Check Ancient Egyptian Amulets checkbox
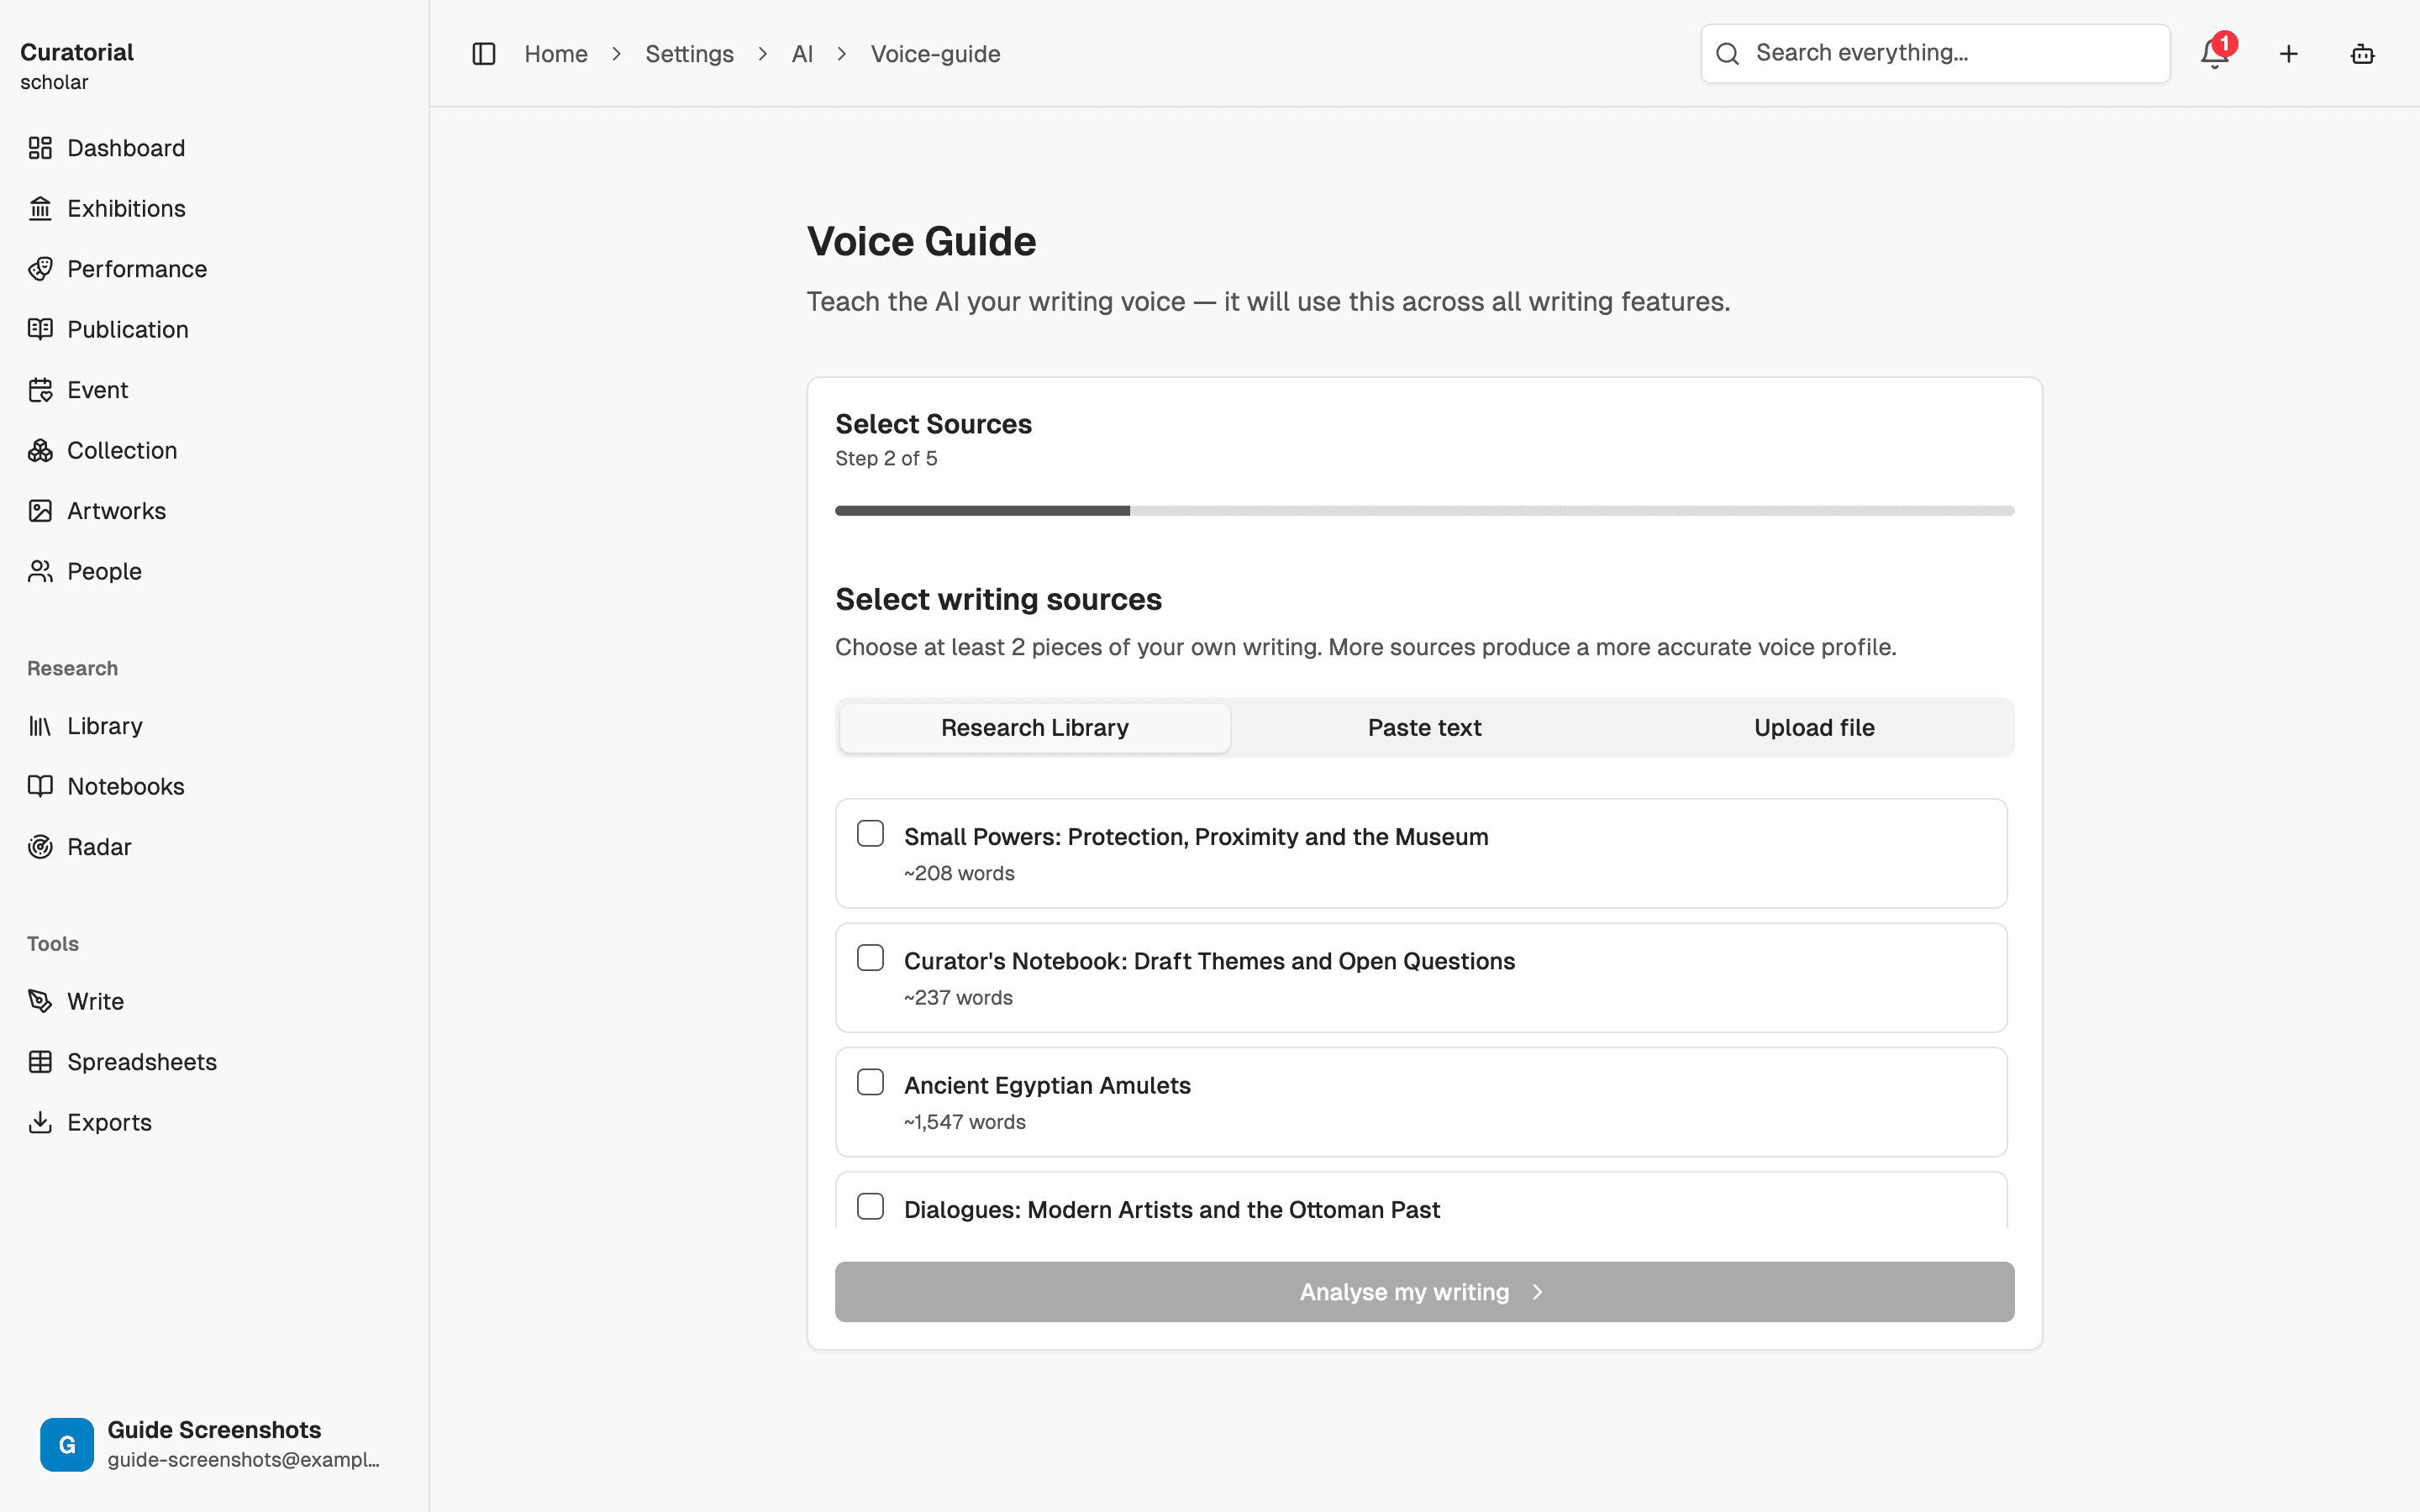Viewport: 2420px width, 1512px height. coord(870,1082)
